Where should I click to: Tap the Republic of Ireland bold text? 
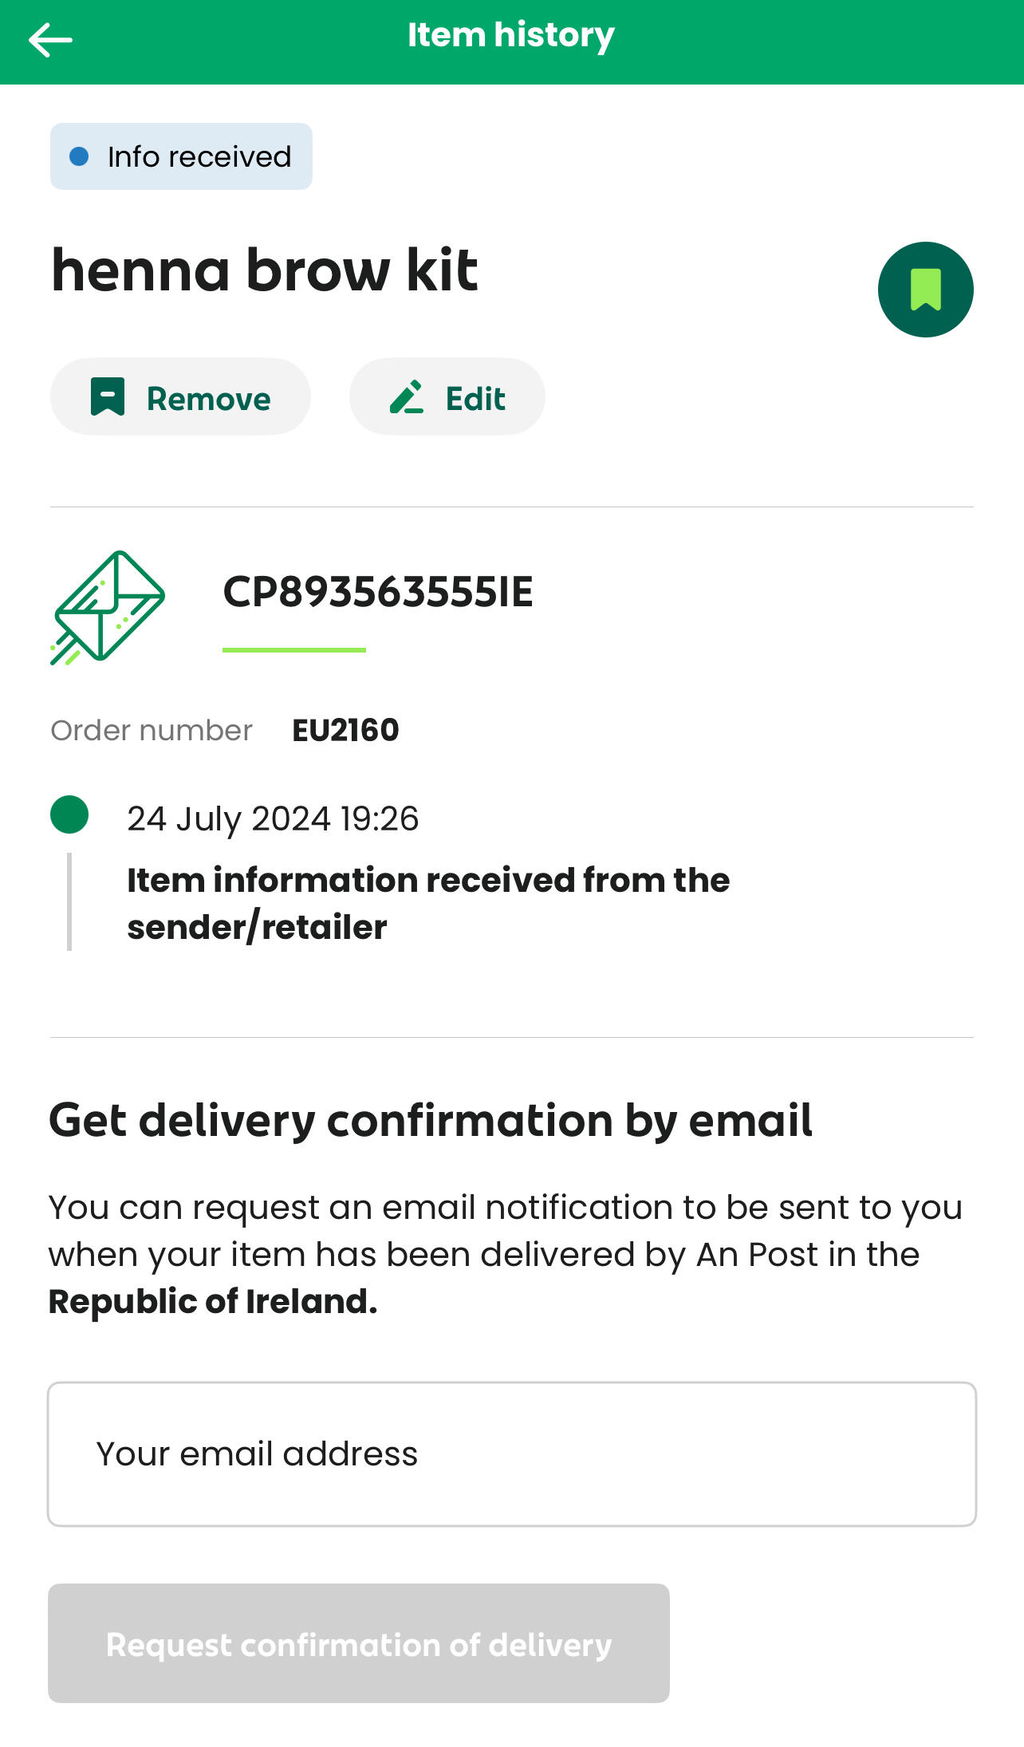coord(213,1301)
